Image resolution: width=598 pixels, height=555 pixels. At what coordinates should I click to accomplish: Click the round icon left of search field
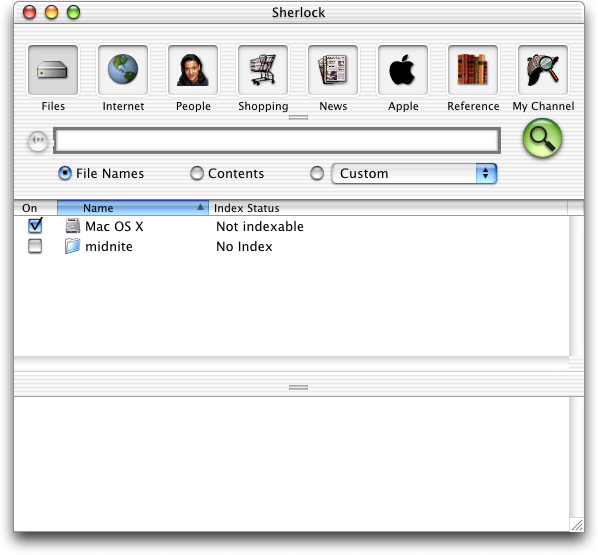pos(38,141)
